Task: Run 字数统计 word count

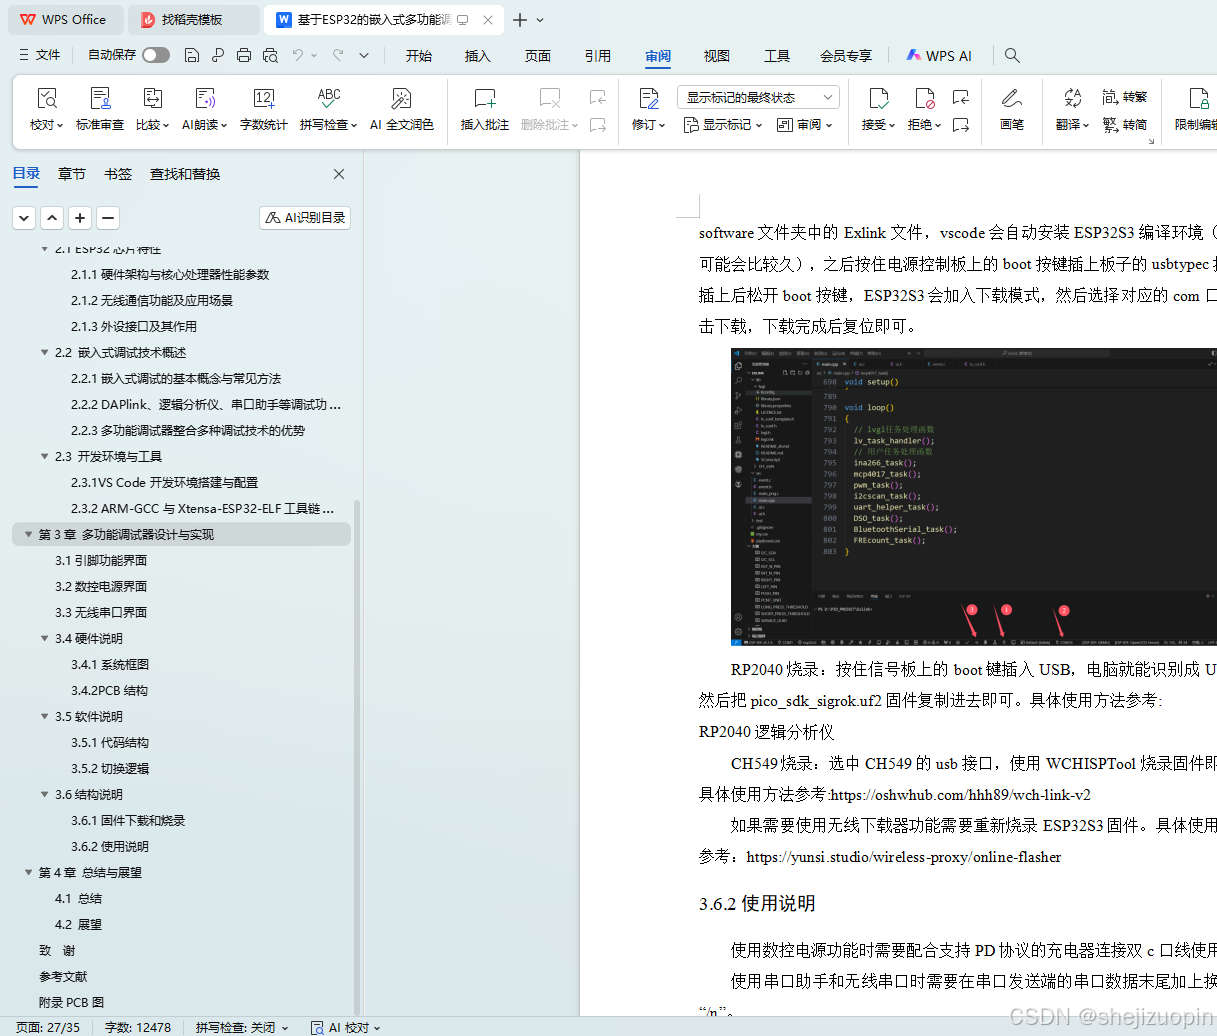Action: pyautogui.click(x=263, y=108)
